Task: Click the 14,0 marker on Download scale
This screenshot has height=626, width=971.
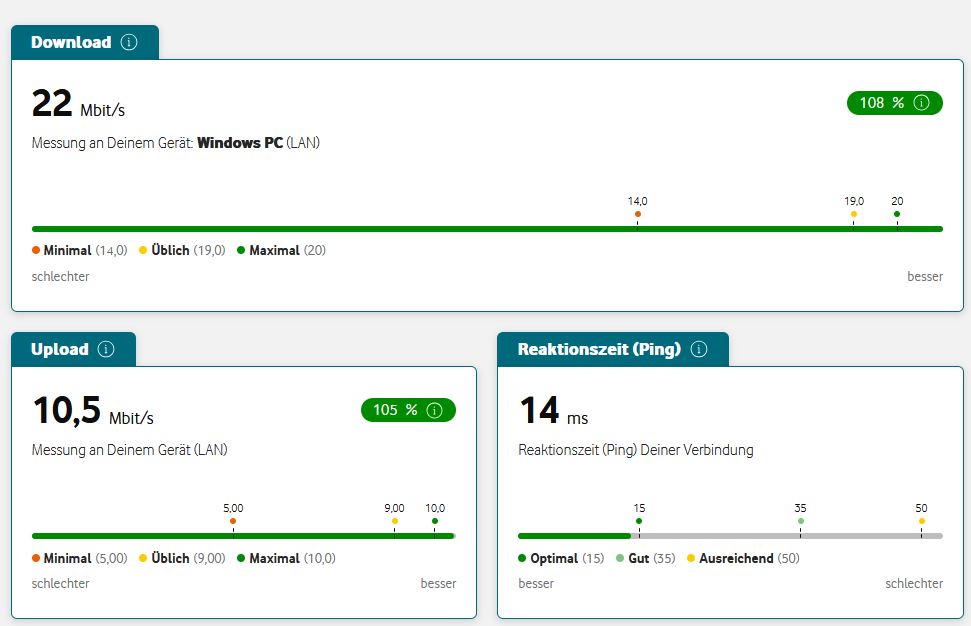Action: point(637,213)
